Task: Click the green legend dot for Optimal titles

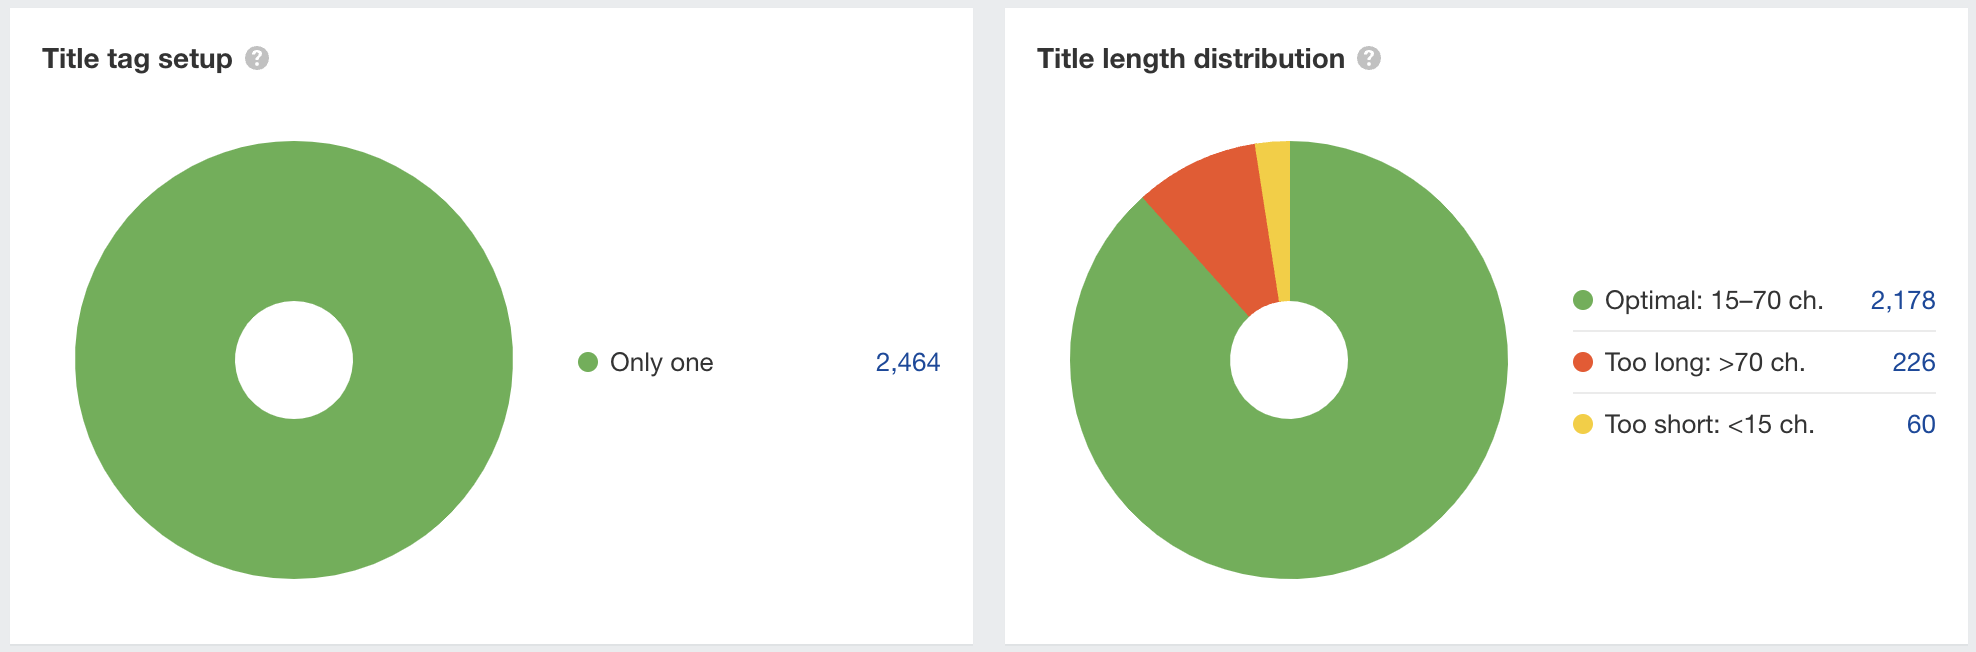Action: coord(1583,300)
